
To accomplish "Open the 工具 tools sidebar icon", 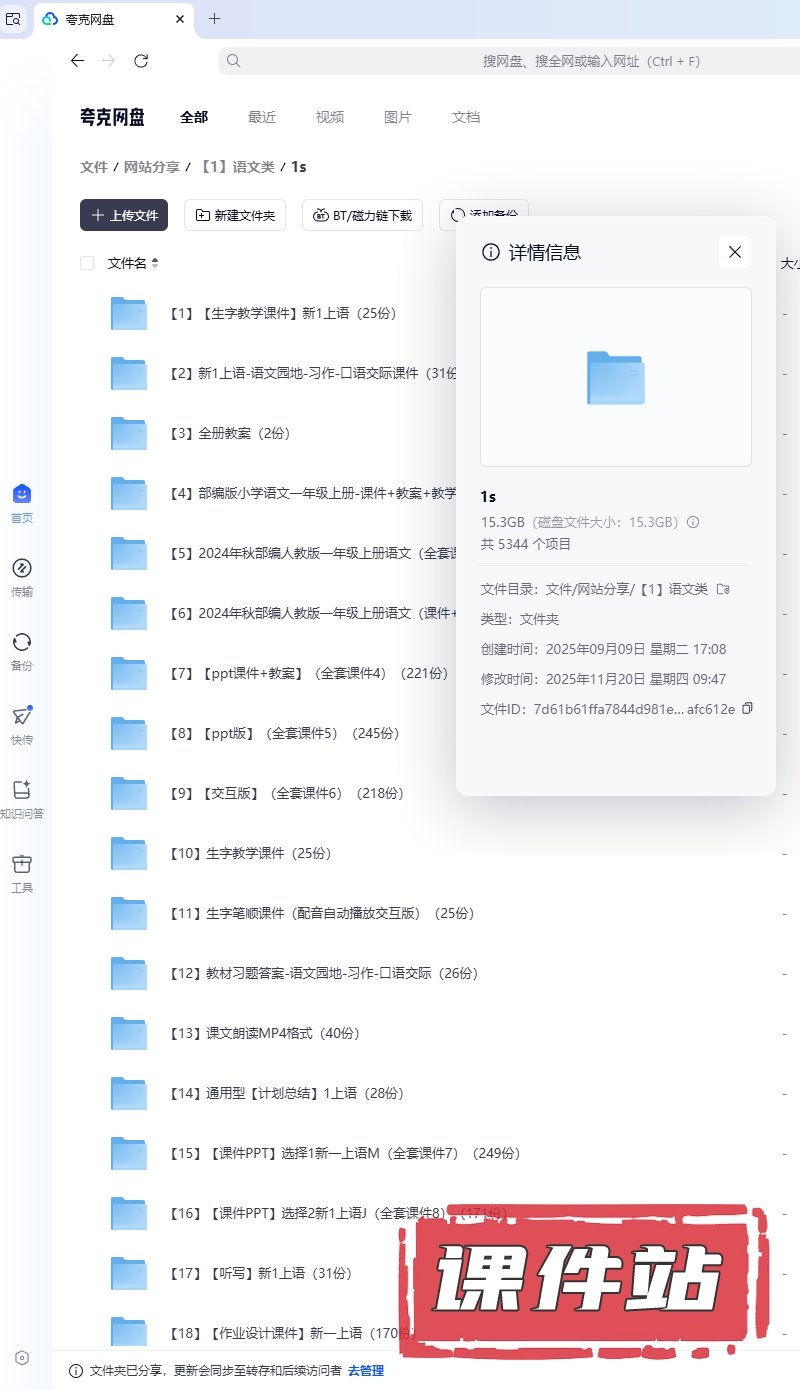I will tap(22, 864).
